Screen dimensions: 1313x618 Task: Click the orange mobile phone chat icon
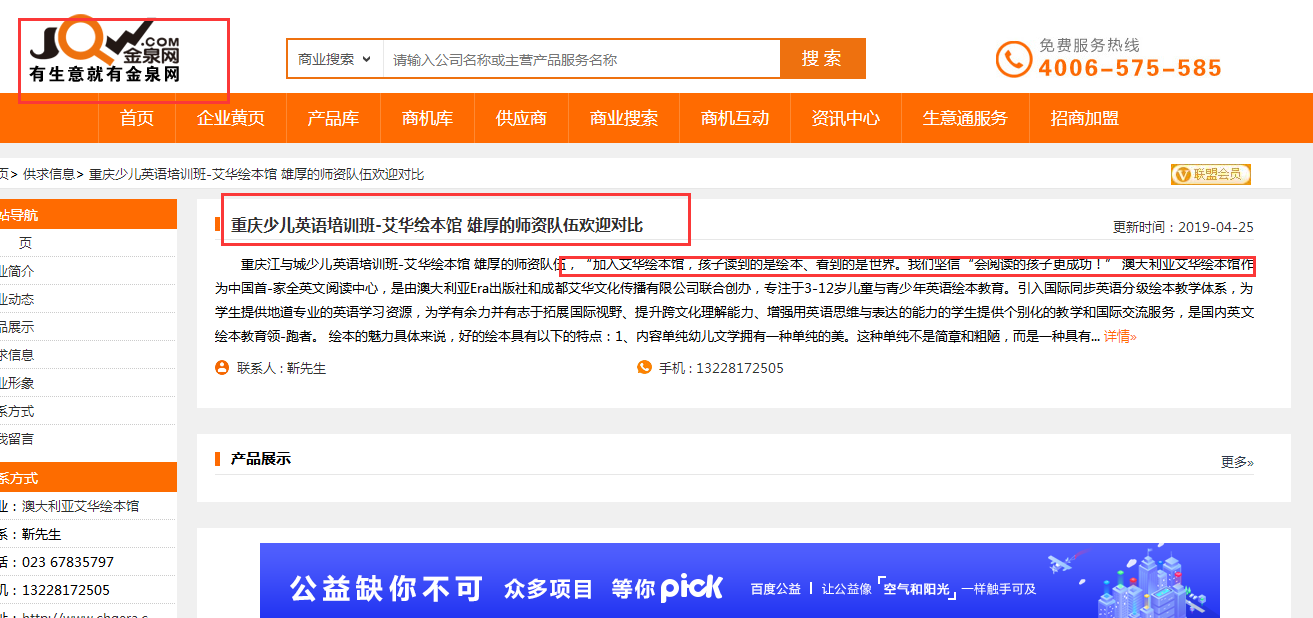tap(644, 367)
